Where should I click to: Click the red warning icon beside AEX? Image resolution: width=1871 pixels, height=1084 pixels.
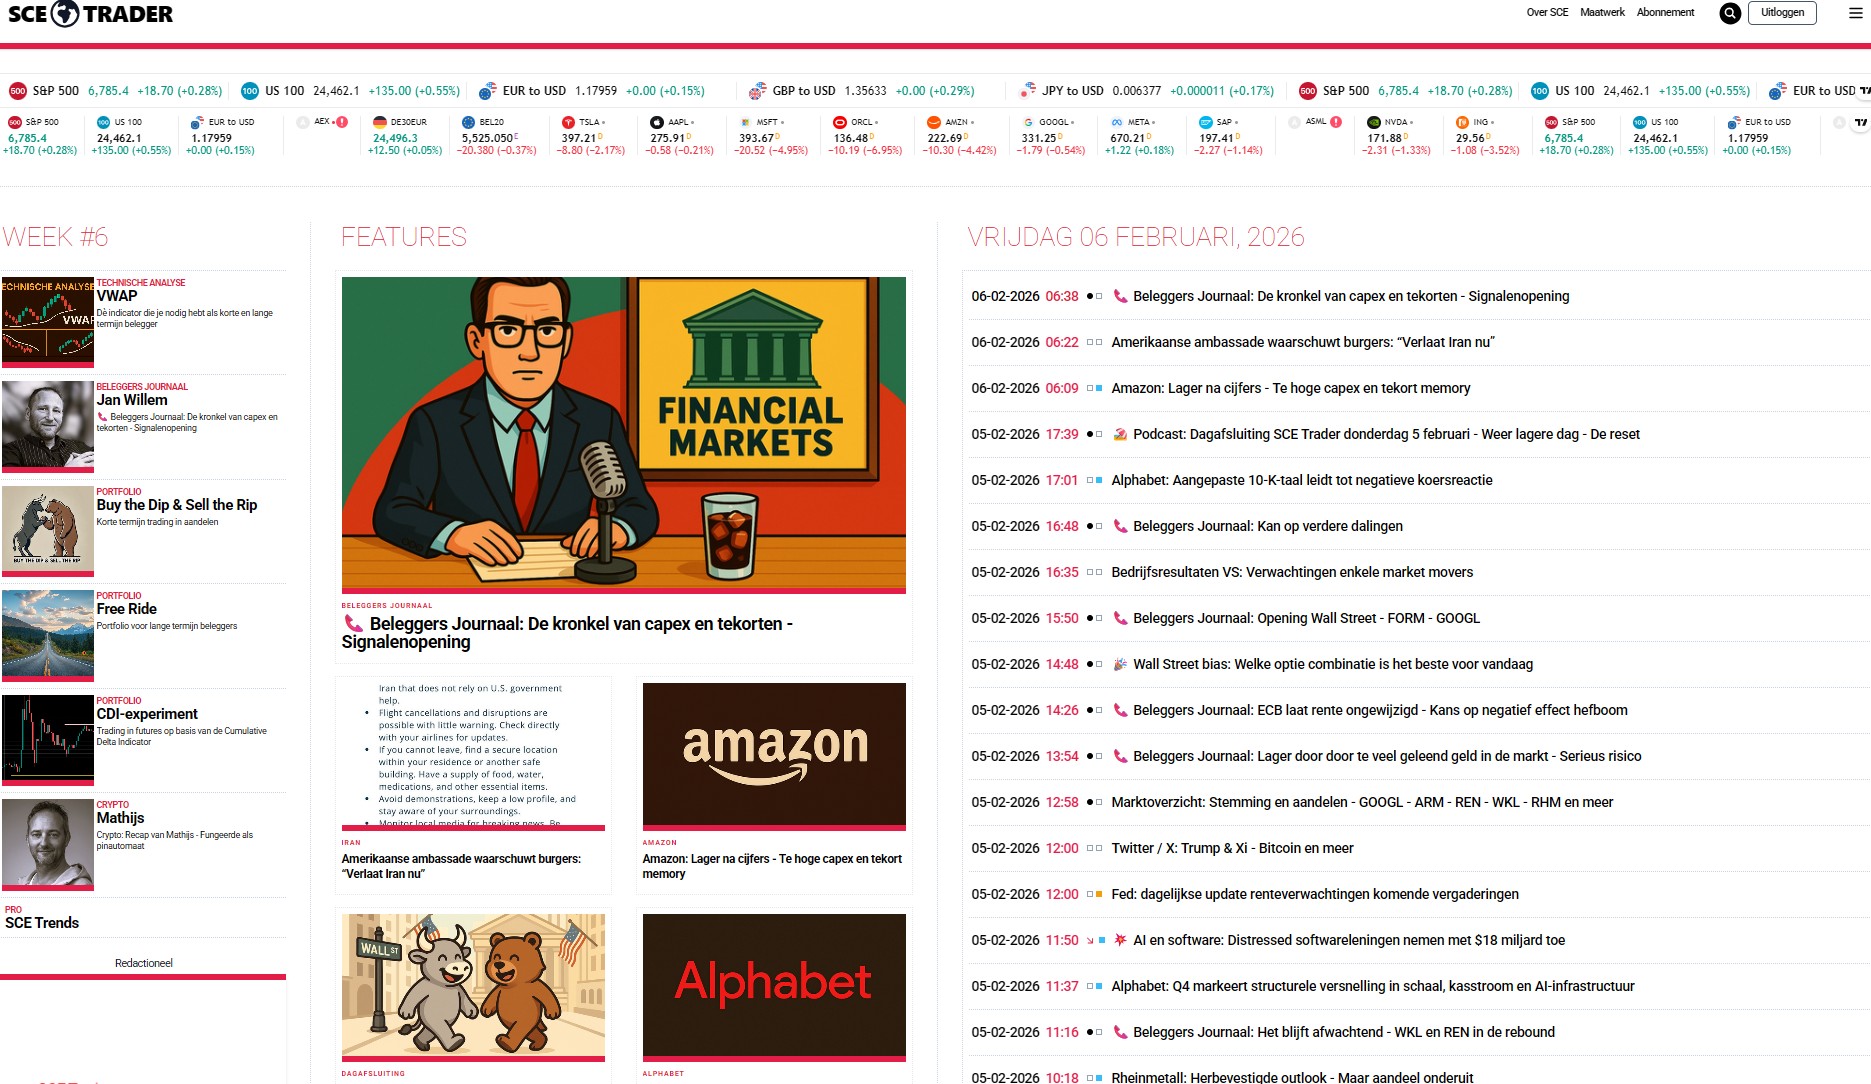pyautogui.click(x=342, y=122)
